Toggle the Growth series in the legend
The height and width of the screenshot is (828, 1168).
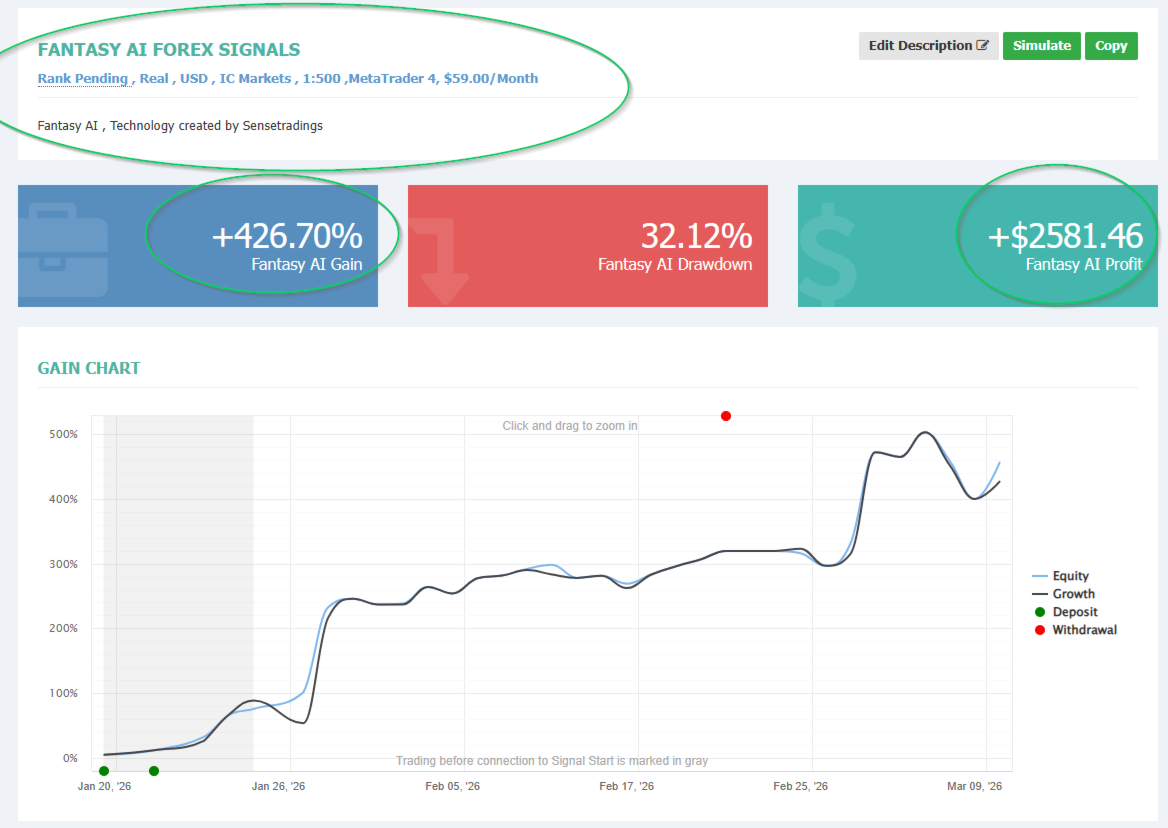coord(1064,593)
